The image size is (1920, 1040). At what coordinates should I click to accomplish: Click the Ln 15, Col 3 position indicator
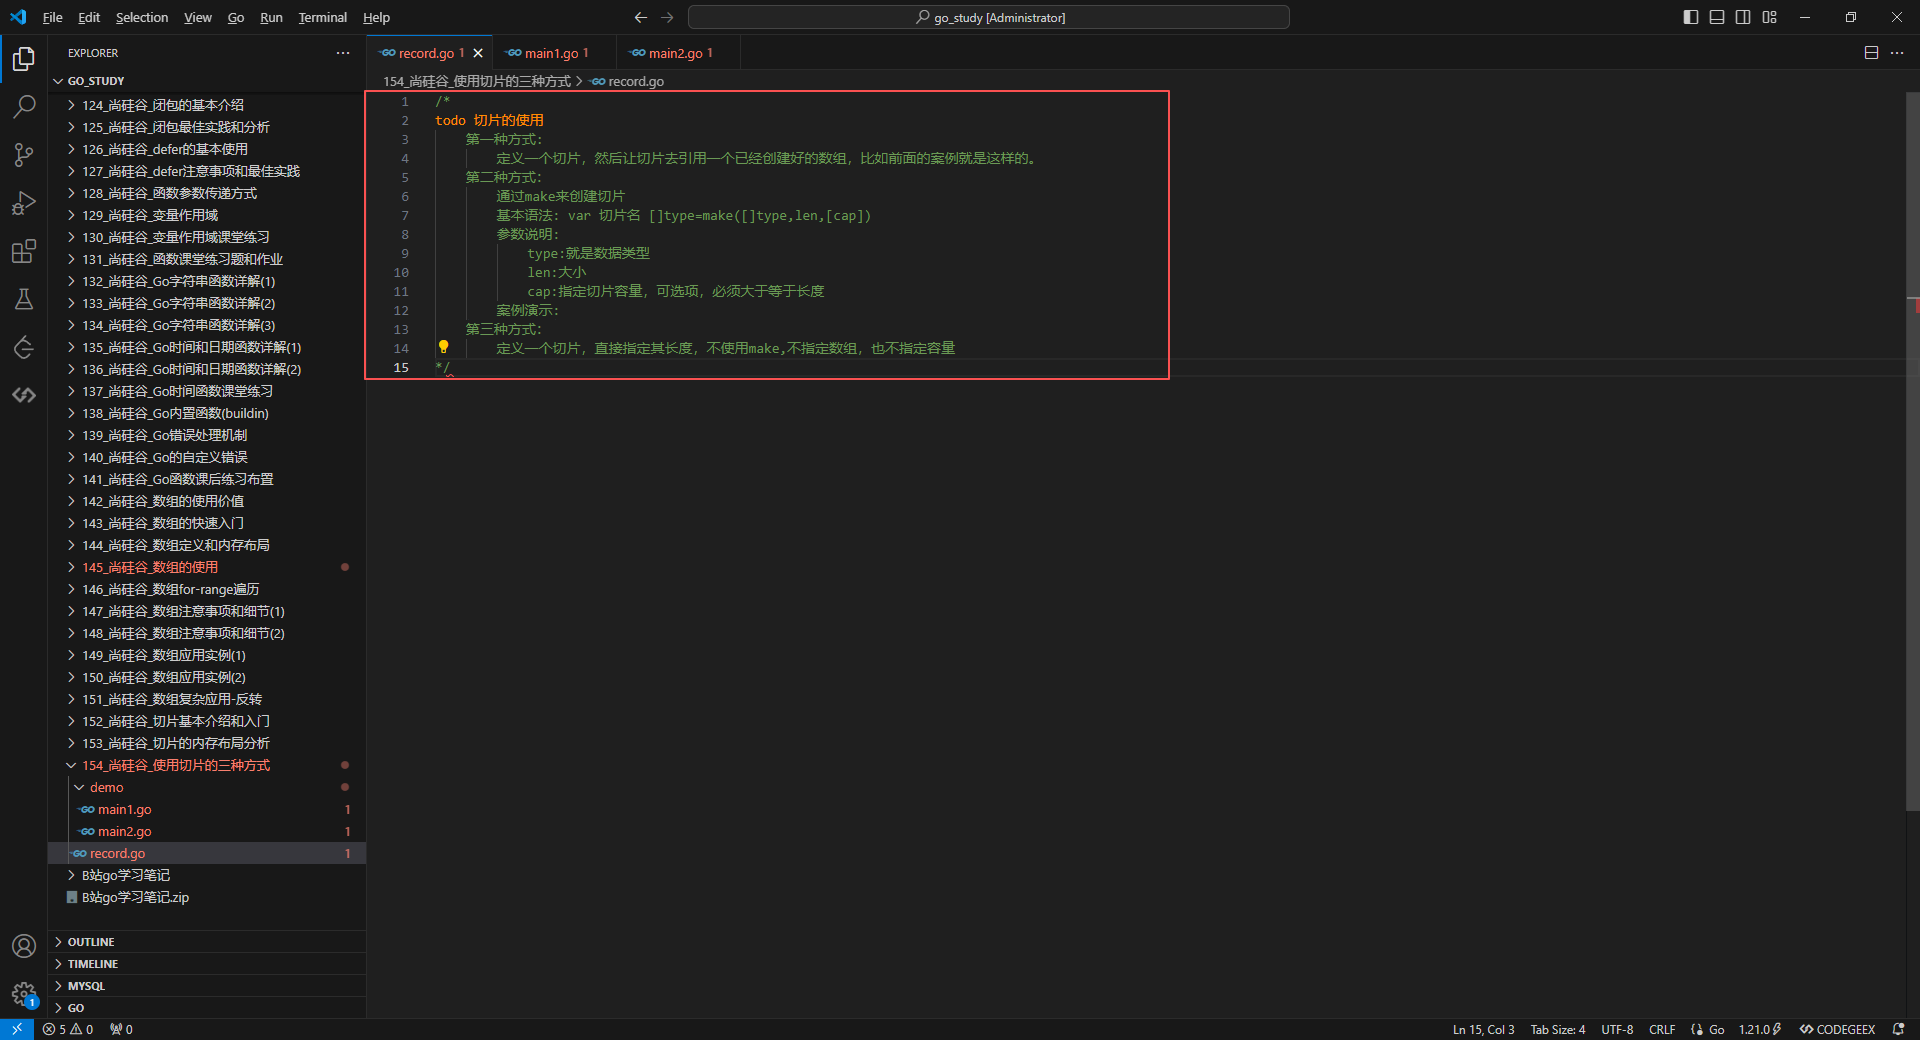1483,1029
